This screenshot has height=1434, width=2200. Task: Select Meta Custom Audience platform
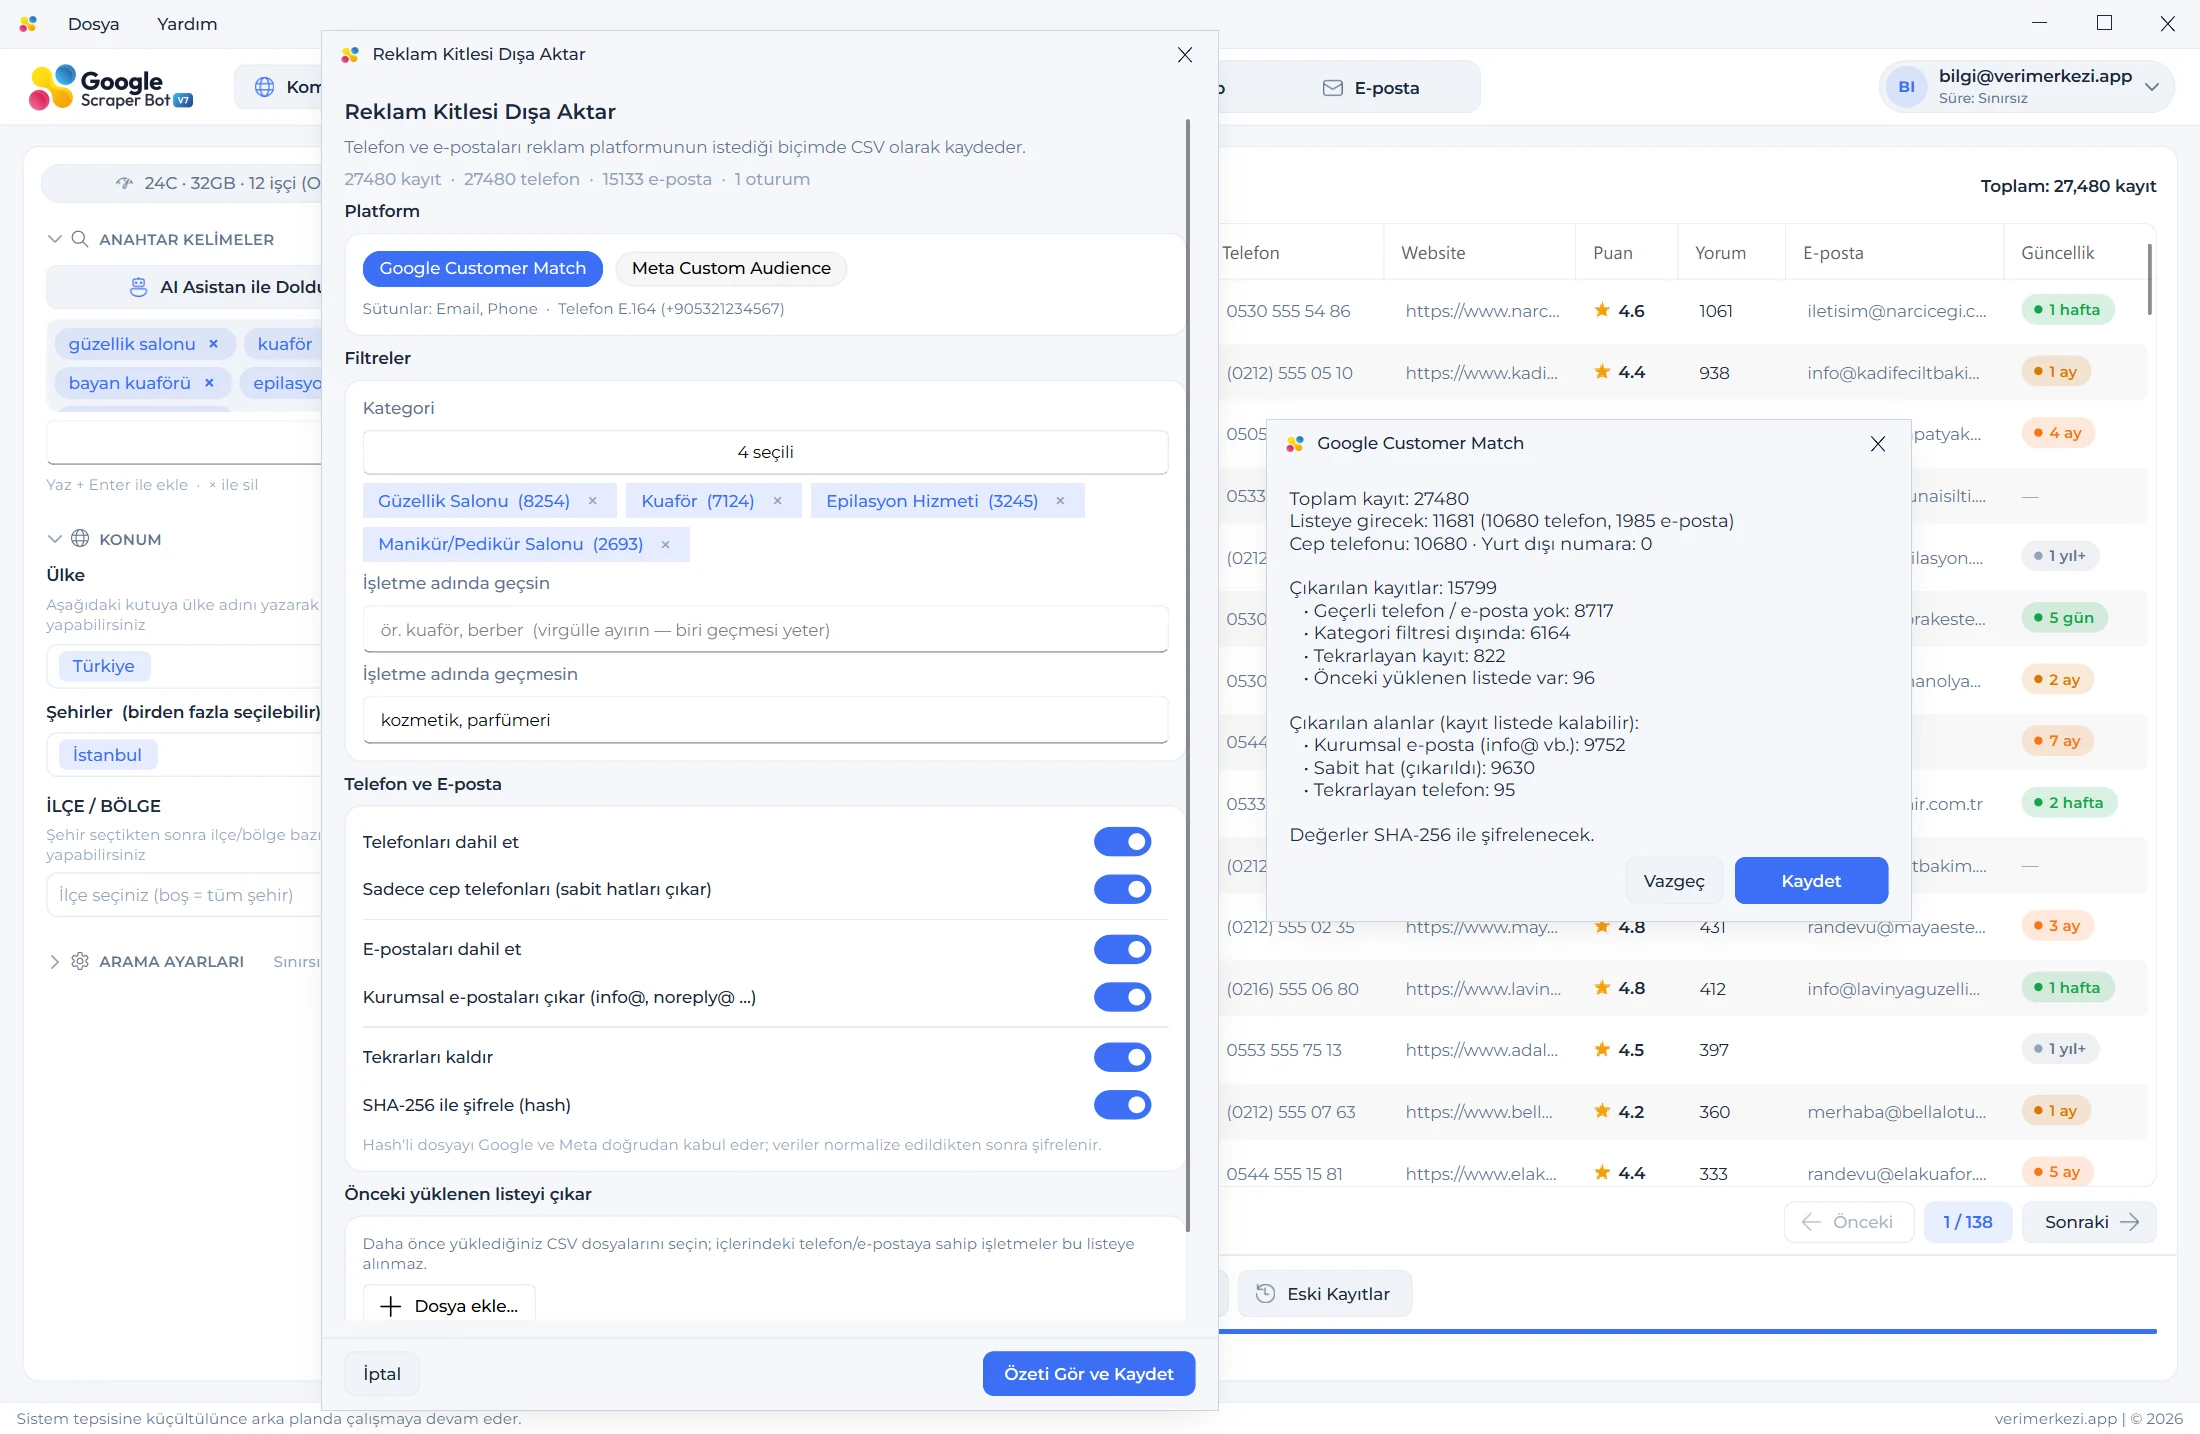coord(731,268)
